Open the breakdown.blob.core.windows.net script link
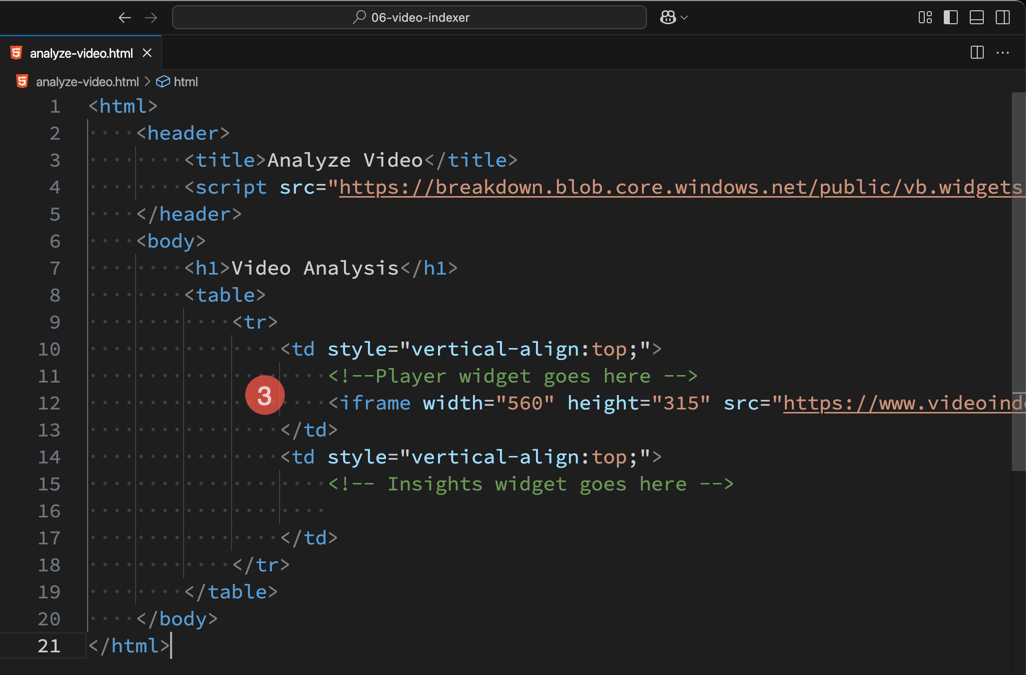Viewport: 1026px width, 675px height. click(681, 188)
